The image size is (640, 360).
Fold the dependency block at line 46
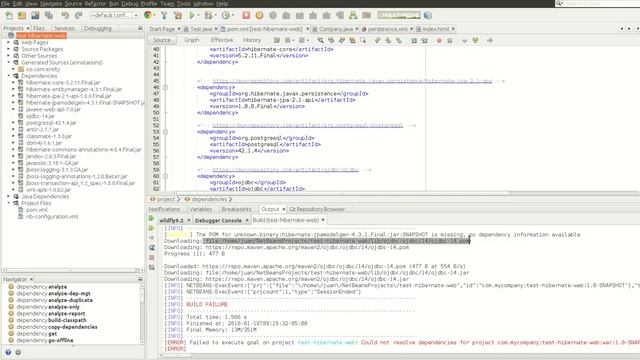[x=165, y=87]
